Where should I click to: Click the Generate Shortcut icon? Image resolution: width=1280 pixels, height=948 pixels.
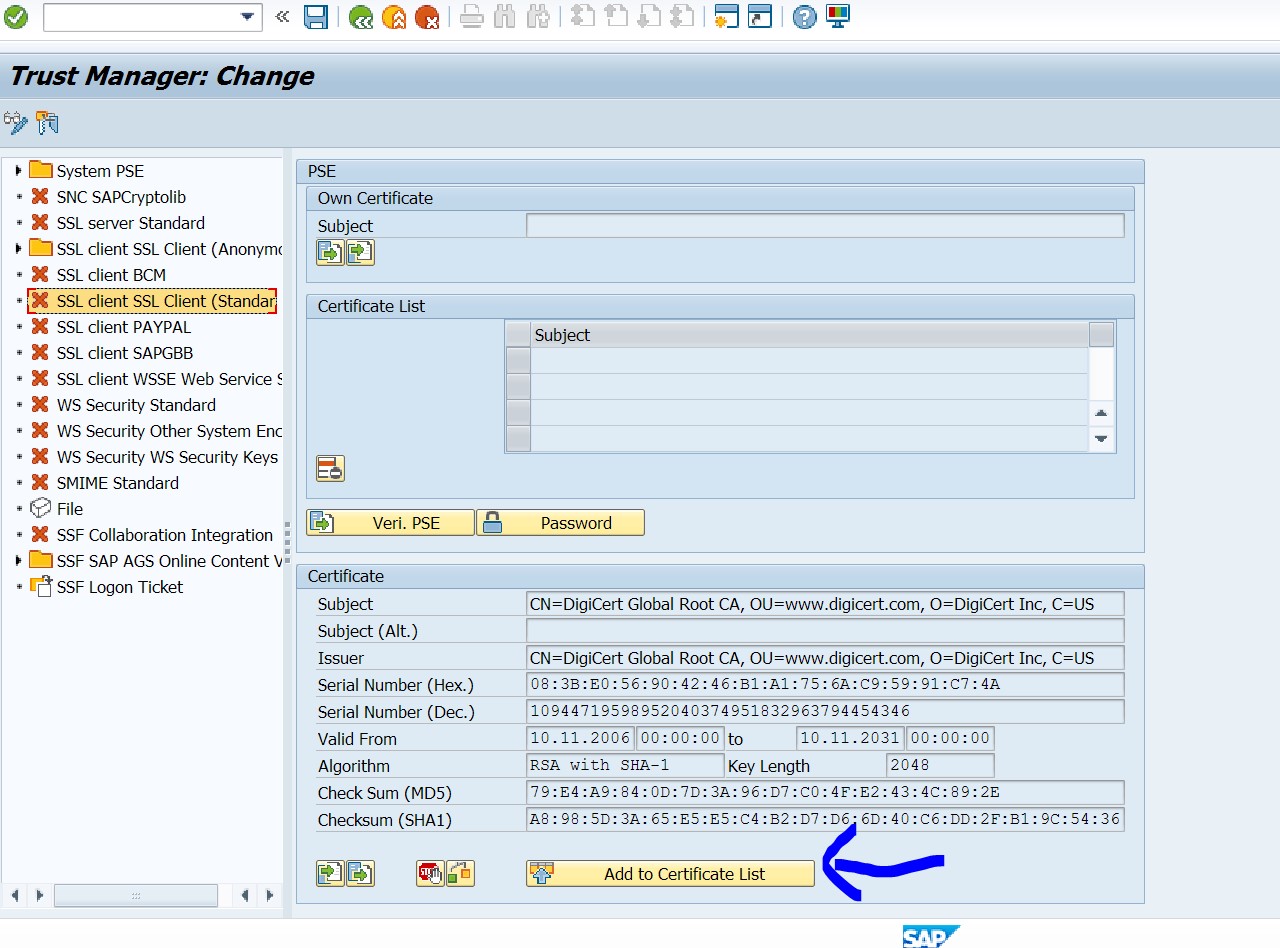pos(760,17)
